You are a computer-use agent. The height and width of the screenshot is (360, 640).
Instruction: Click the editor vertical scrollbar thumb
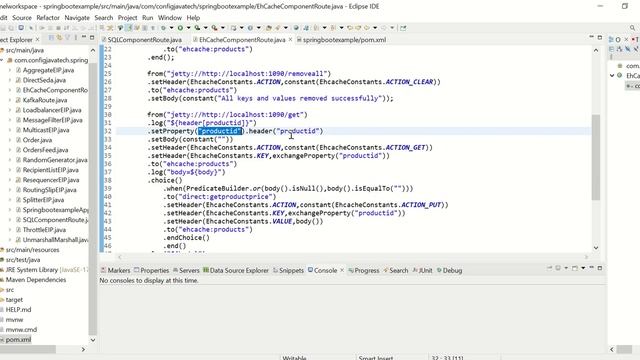(596, 157)
